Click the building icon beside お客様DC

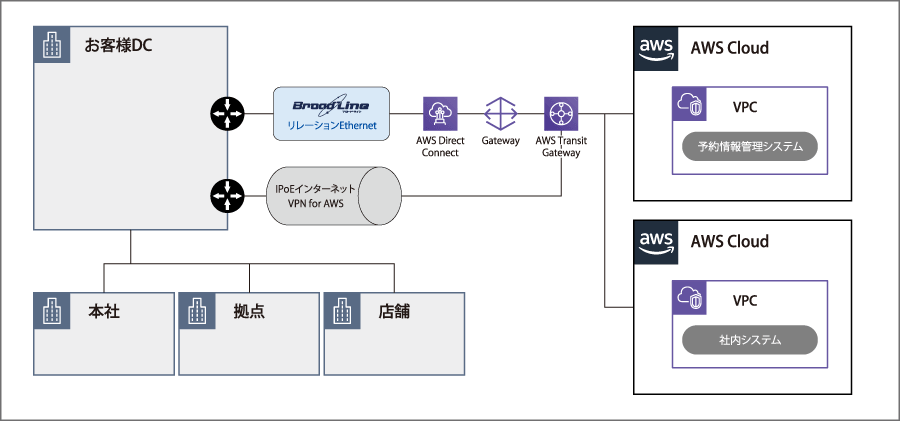[52, 45]
